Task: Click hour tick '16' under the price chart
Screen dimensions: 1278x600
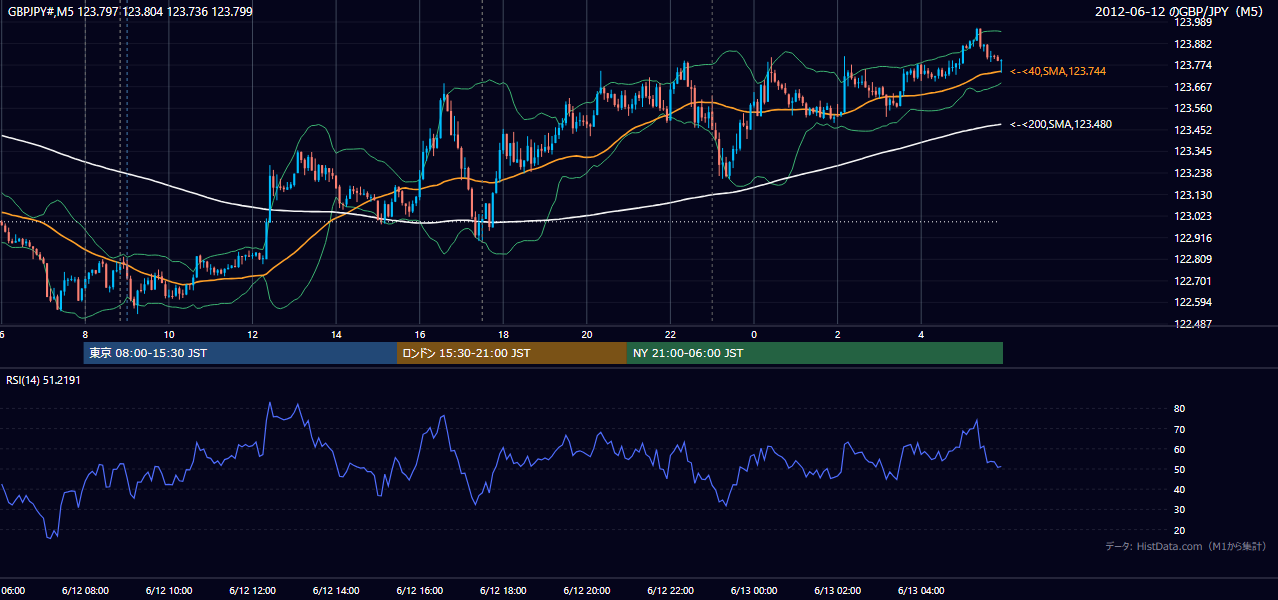Action: [419, 335]
